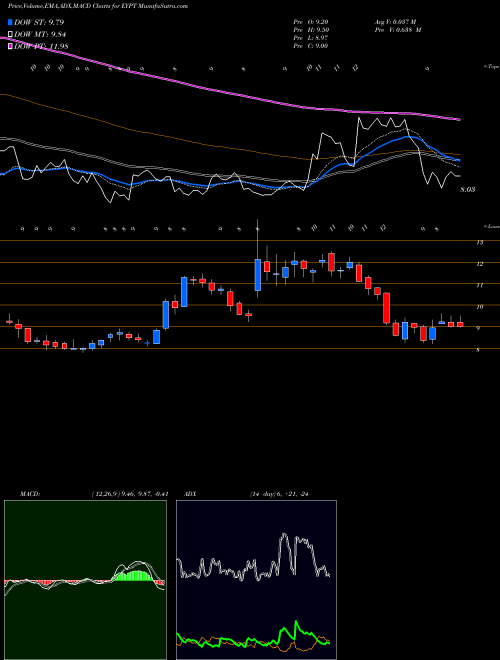This screenshot has height=660, width=500.
Task: Click the 'Pre O: 9.20' value
Action: tap(311, 22)
